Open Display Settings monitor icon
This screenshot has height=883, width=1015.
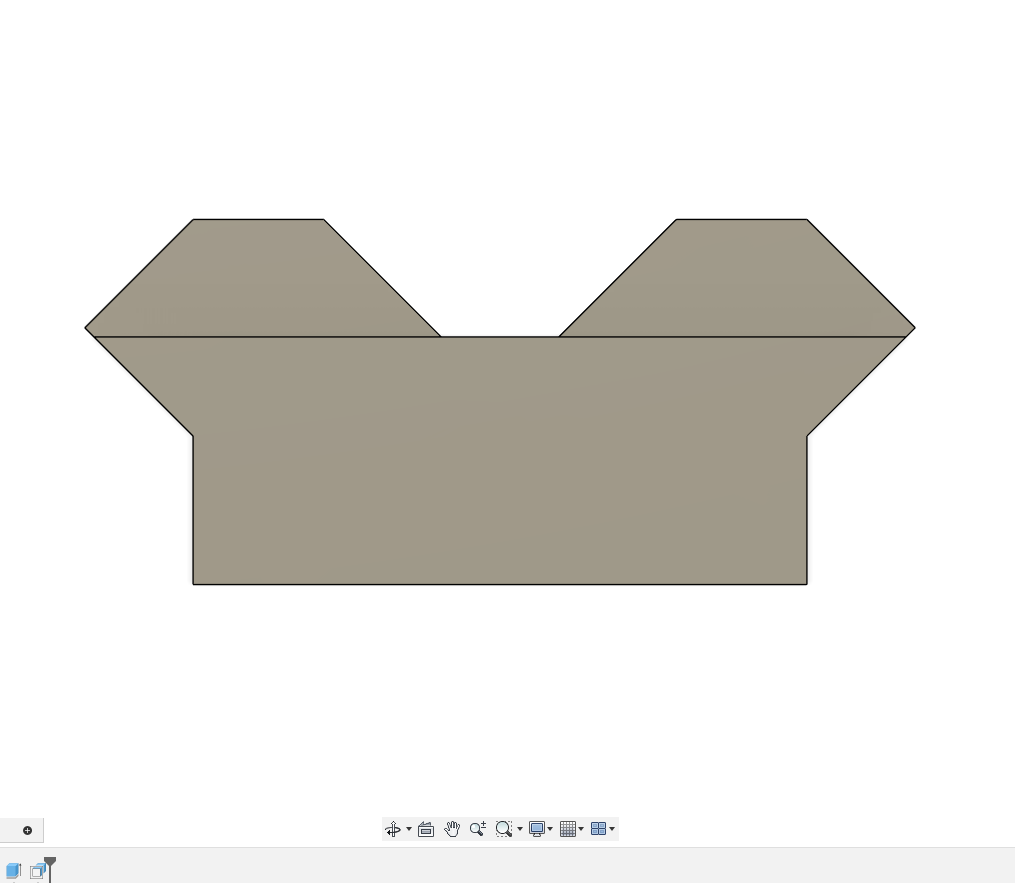537,829
